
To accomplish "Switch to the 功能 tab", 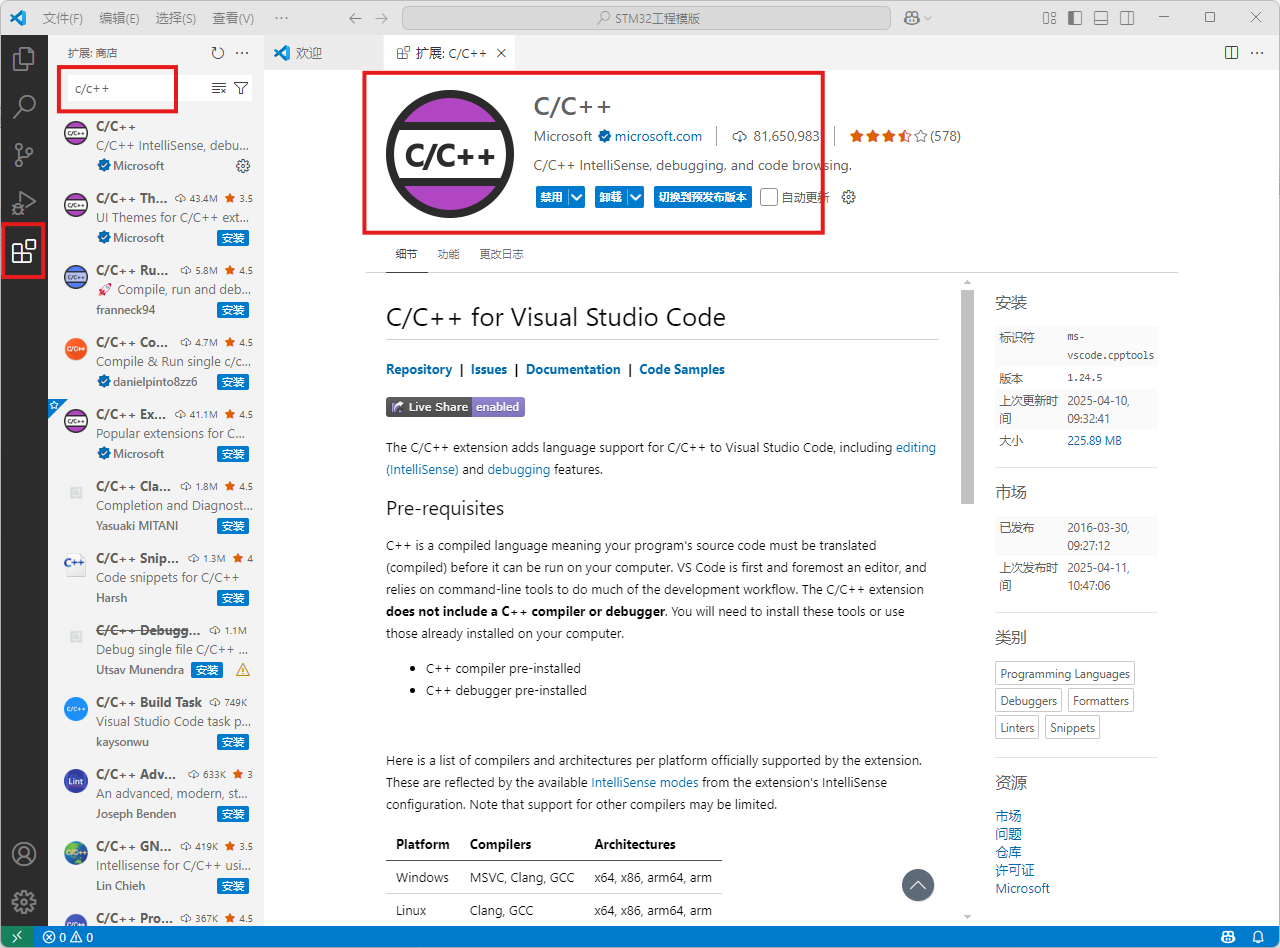I will point(448,254).
